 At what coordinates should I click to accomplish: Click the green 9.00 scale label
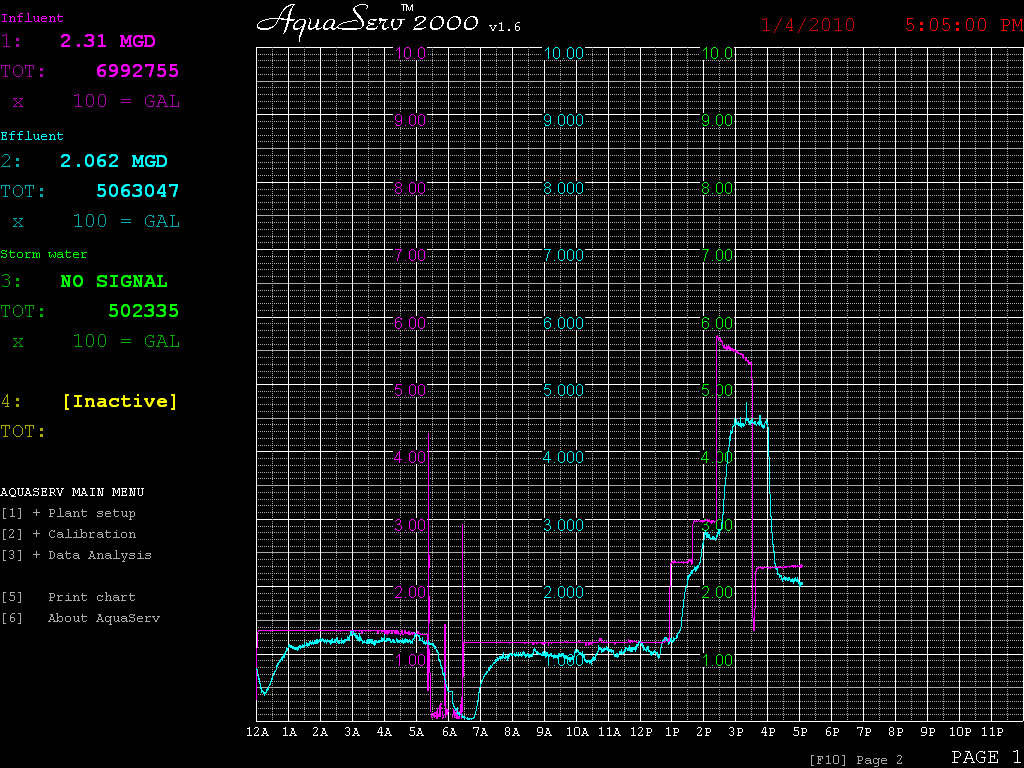[x=716, y=120]
